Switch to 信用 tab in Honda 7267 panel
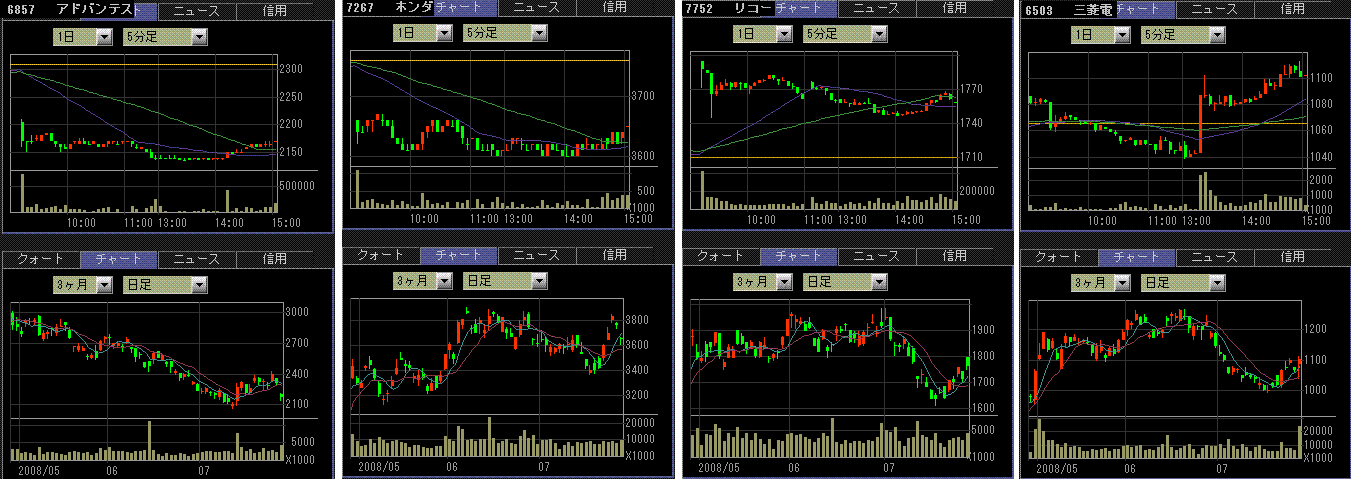This screenshot has width=1354, height=479. click(615, 7)
